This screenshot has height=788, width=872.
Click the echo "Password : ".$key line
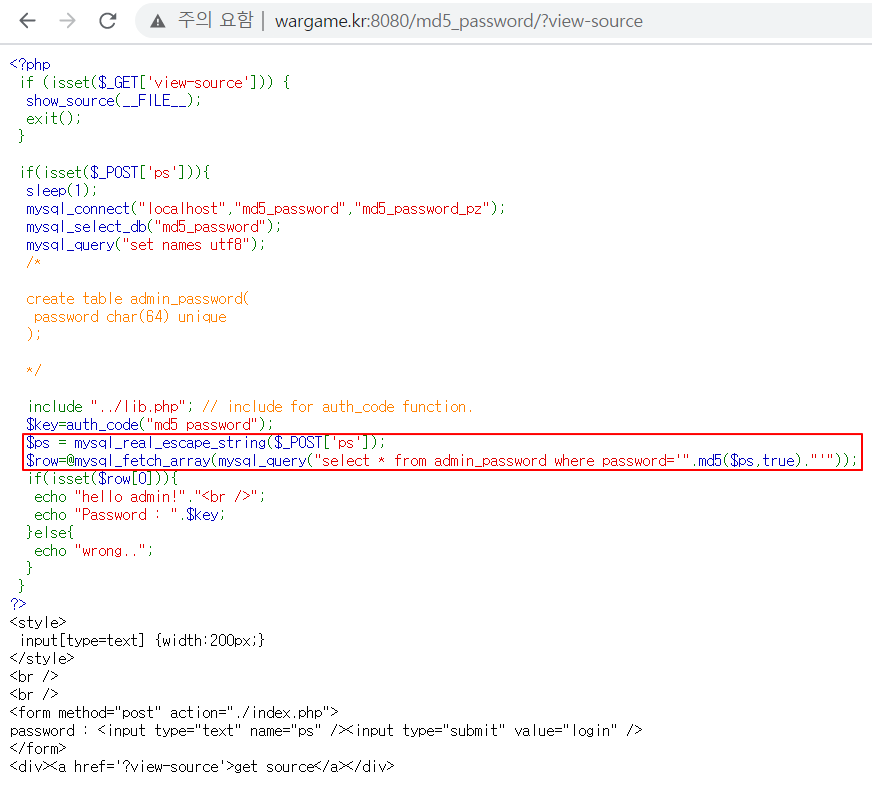[x=130, y=515]
